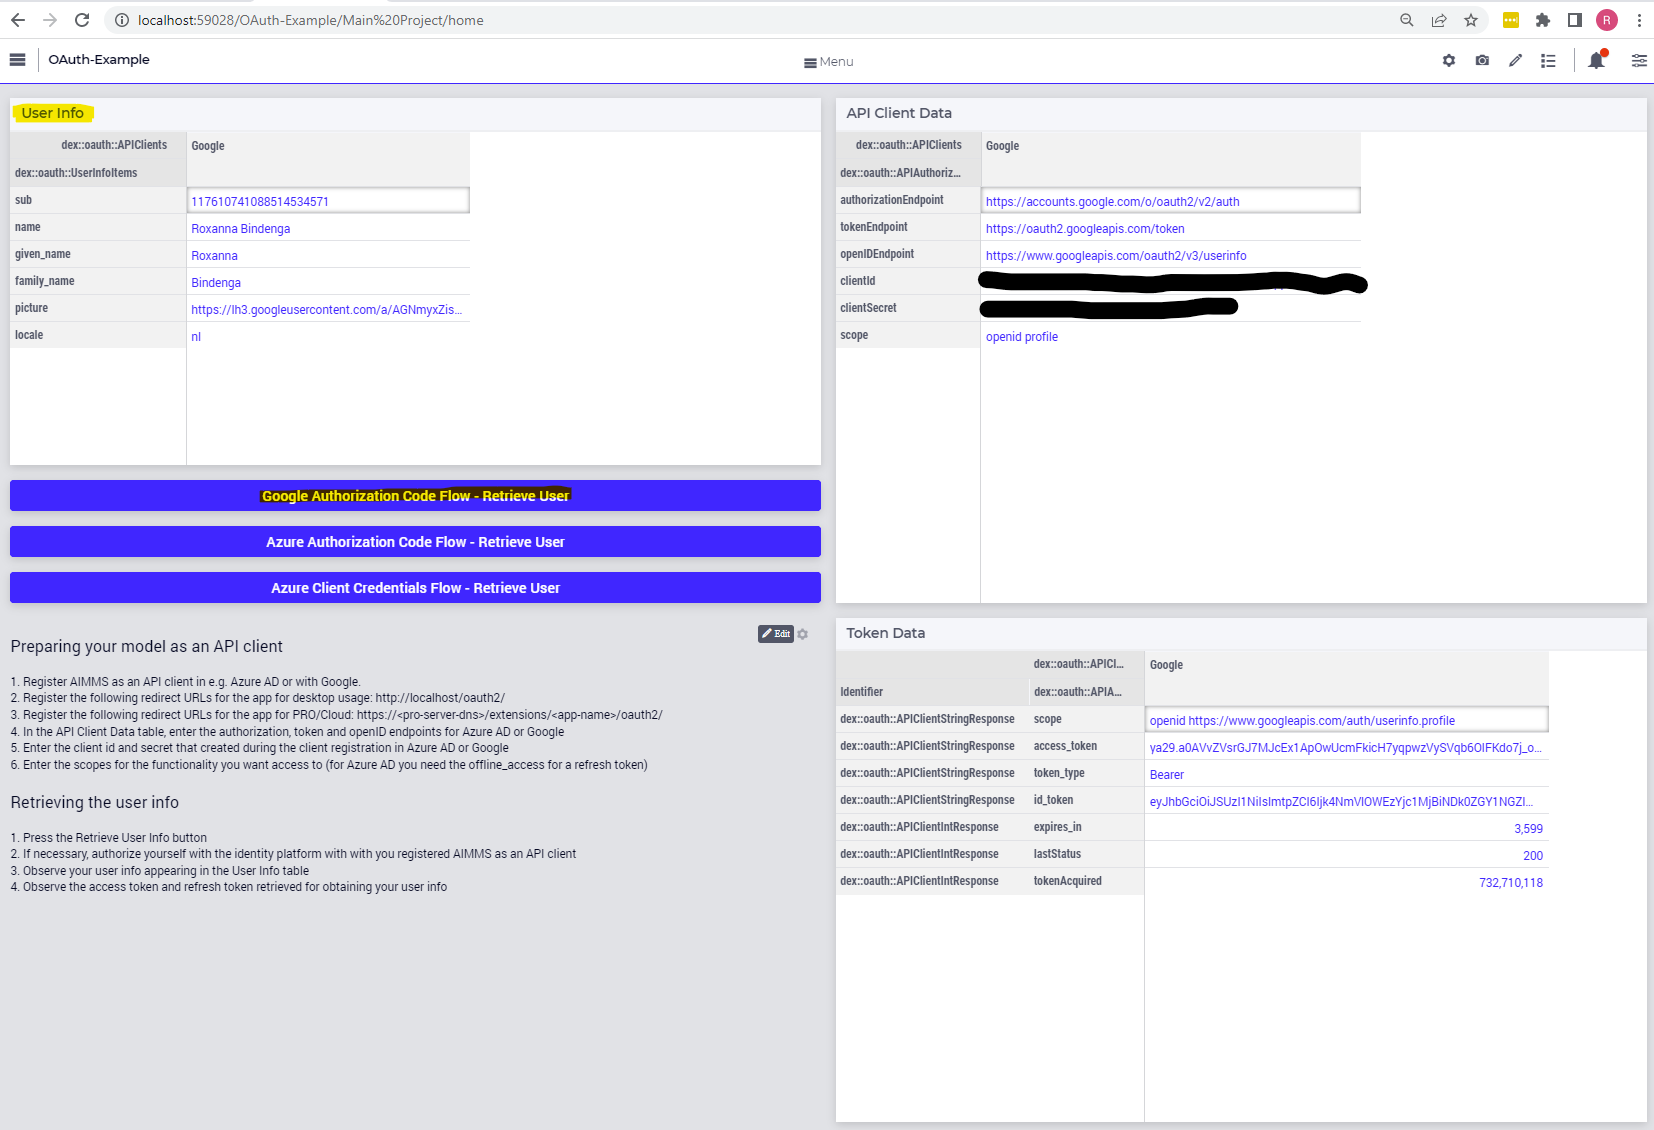
Task: Click the Edit button of the text widget
Action: 776,634
